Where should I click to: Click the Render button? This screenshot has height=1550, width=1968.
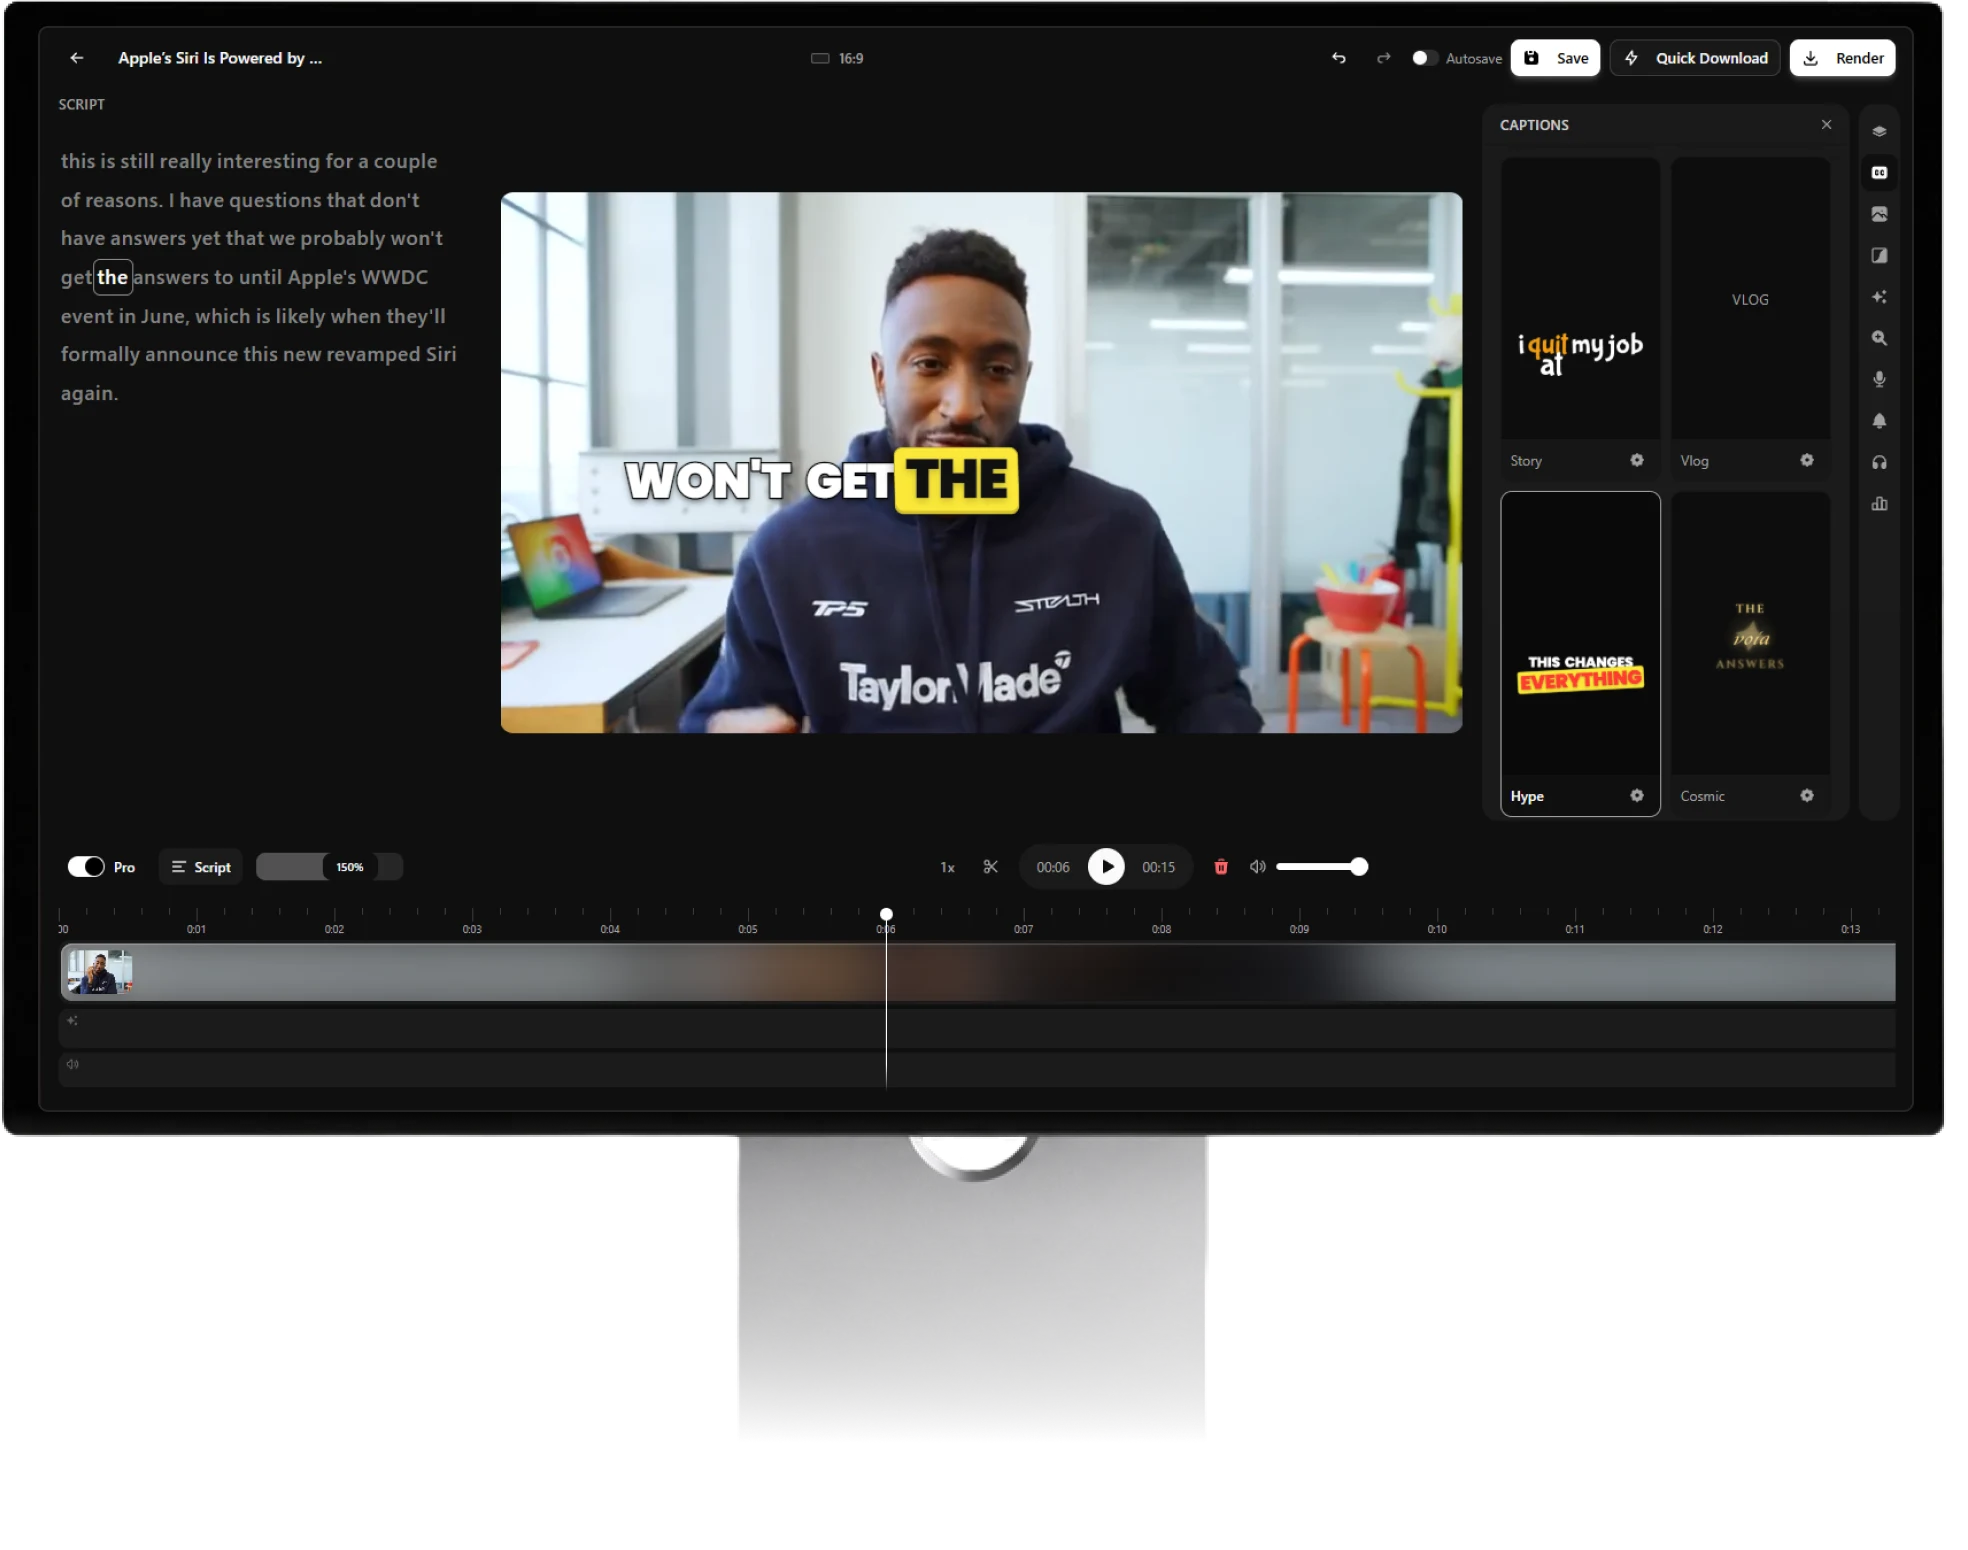pos(1842,58)
